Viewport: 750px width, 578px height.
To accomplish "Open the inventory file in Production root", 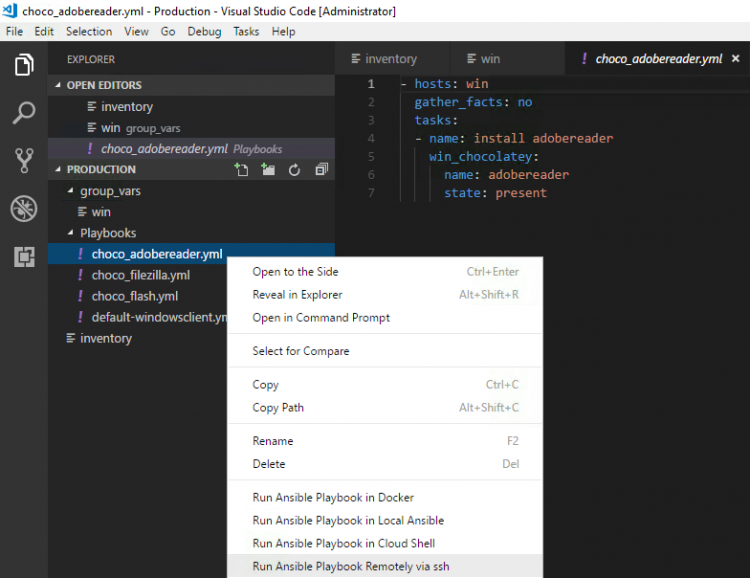I will coord(138,338).
